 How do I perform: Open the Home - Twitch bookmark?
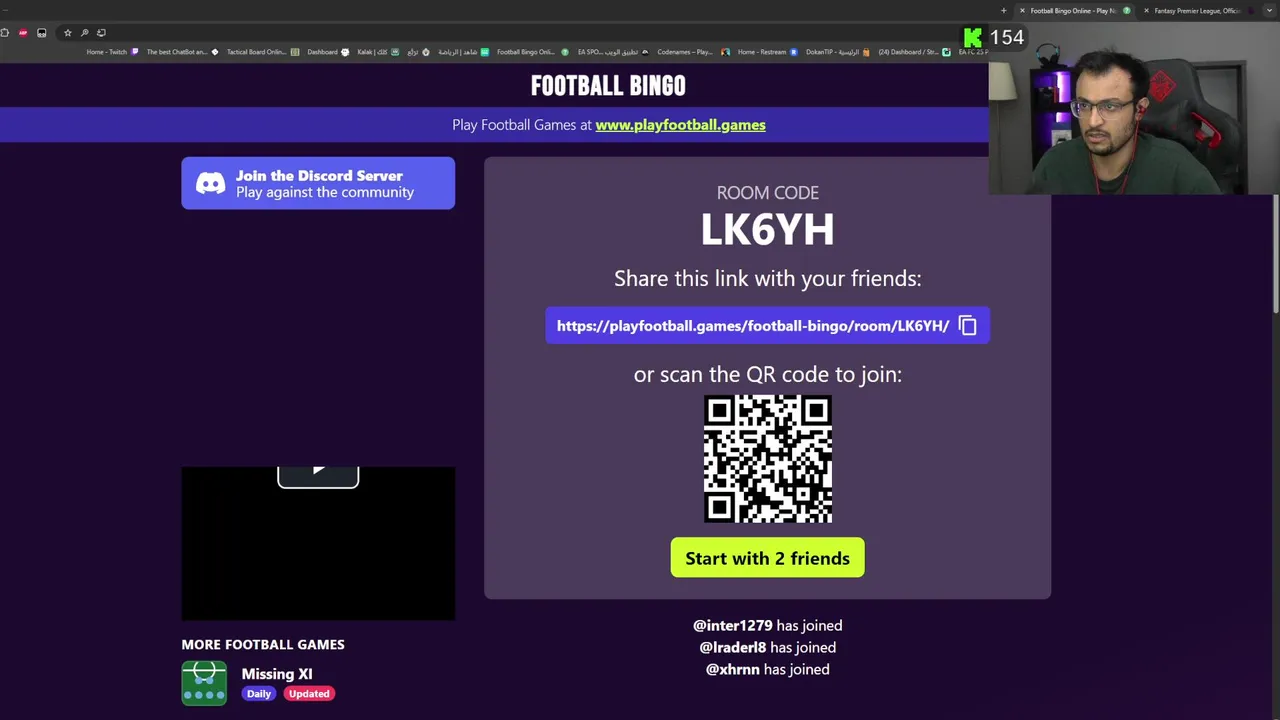pos(112,52)
